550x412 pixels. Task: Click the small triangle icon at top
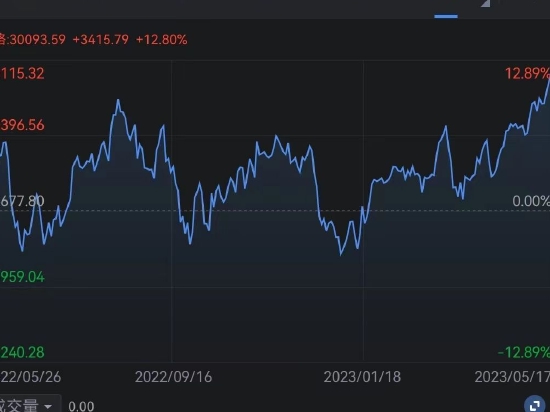(485, 3)
